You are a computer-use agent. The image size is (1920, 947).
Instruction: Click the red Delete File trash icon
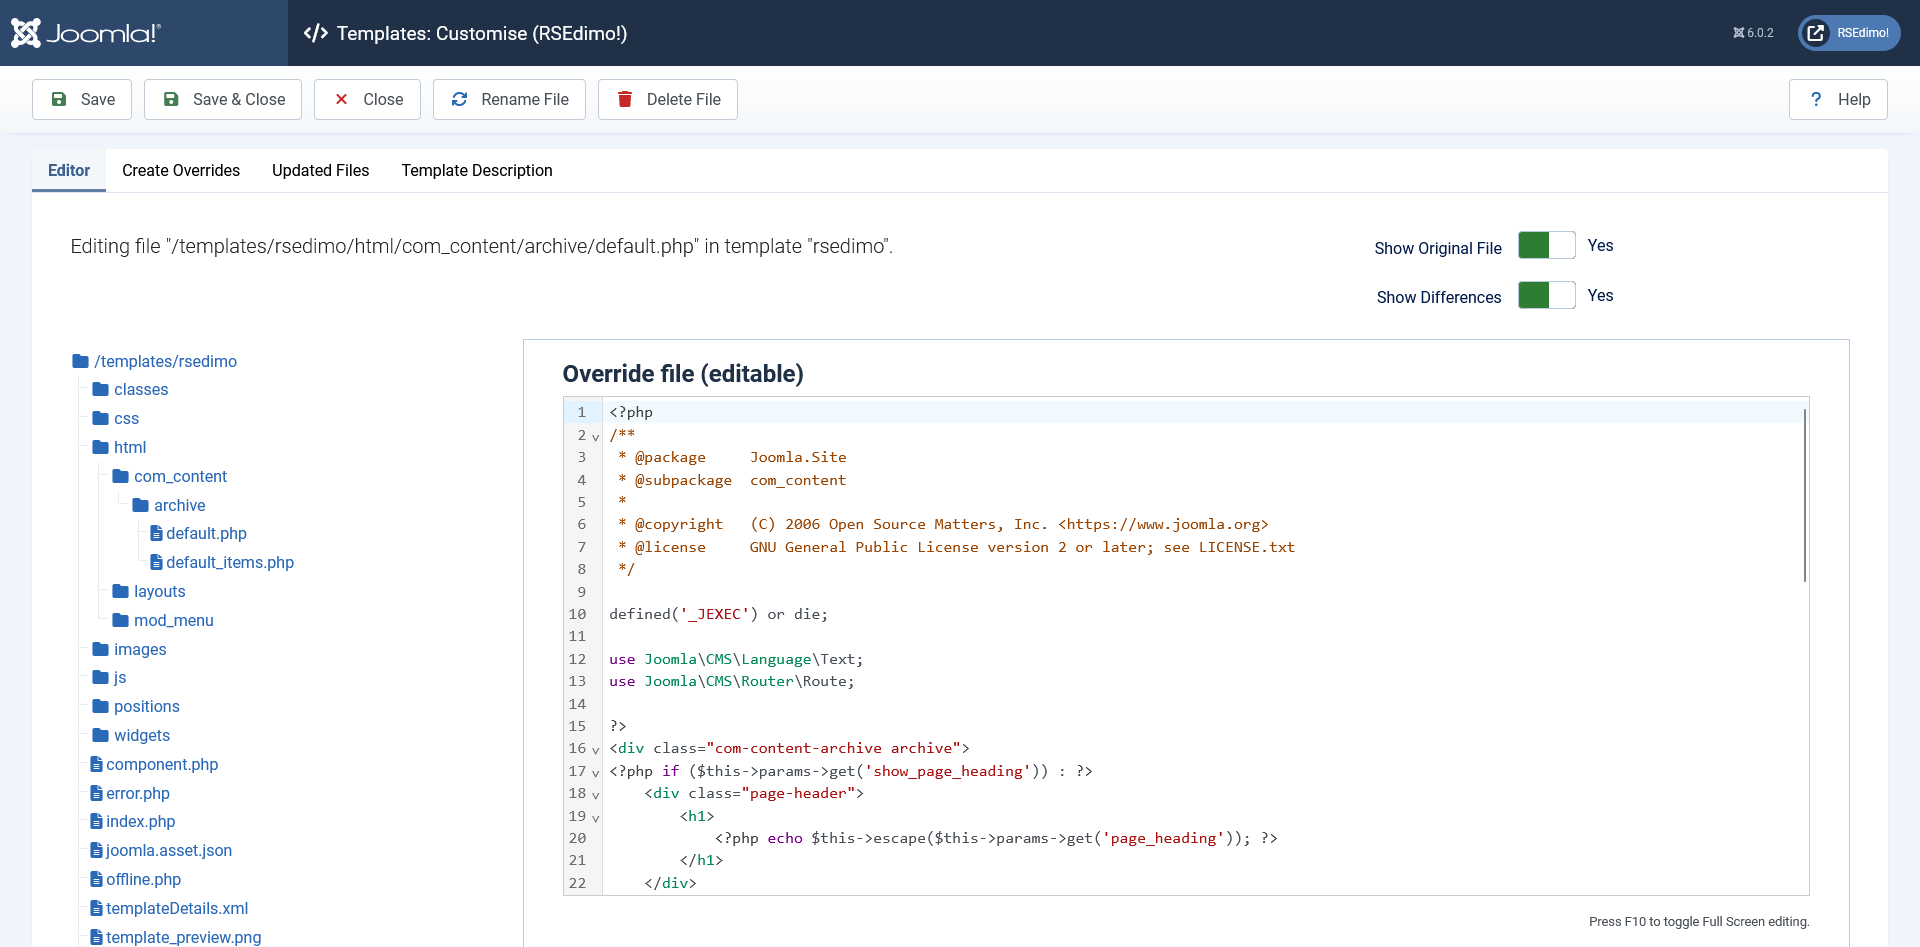click(x=625, y=99)
